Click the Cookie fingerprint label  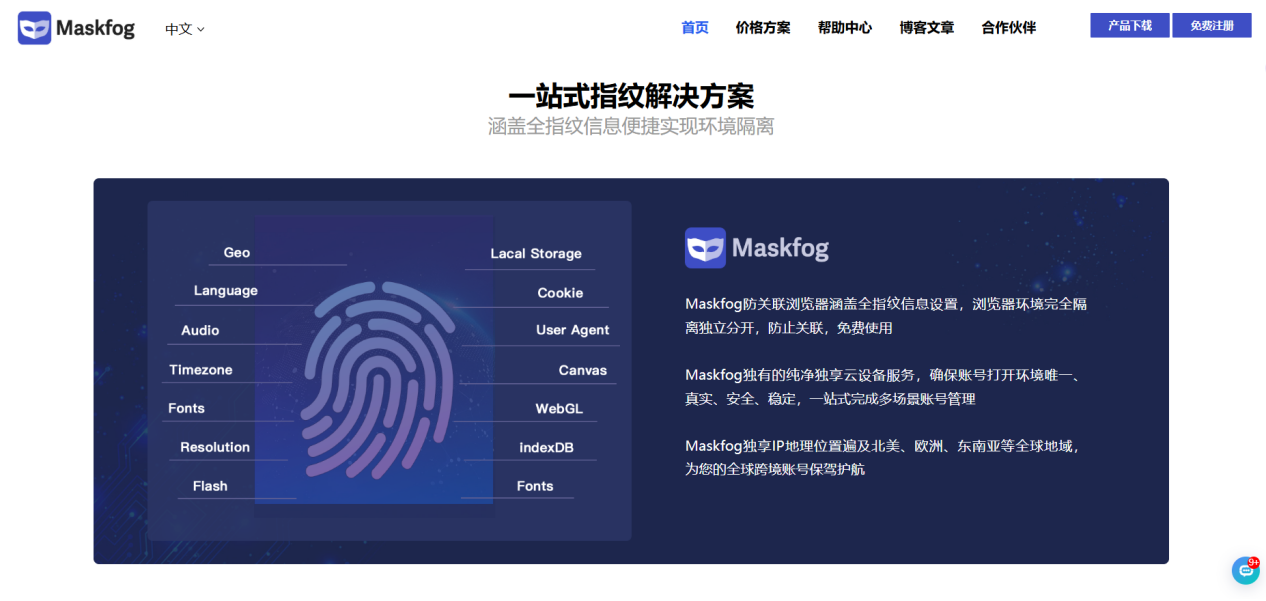pyautogui.click(x=560, y=293)
